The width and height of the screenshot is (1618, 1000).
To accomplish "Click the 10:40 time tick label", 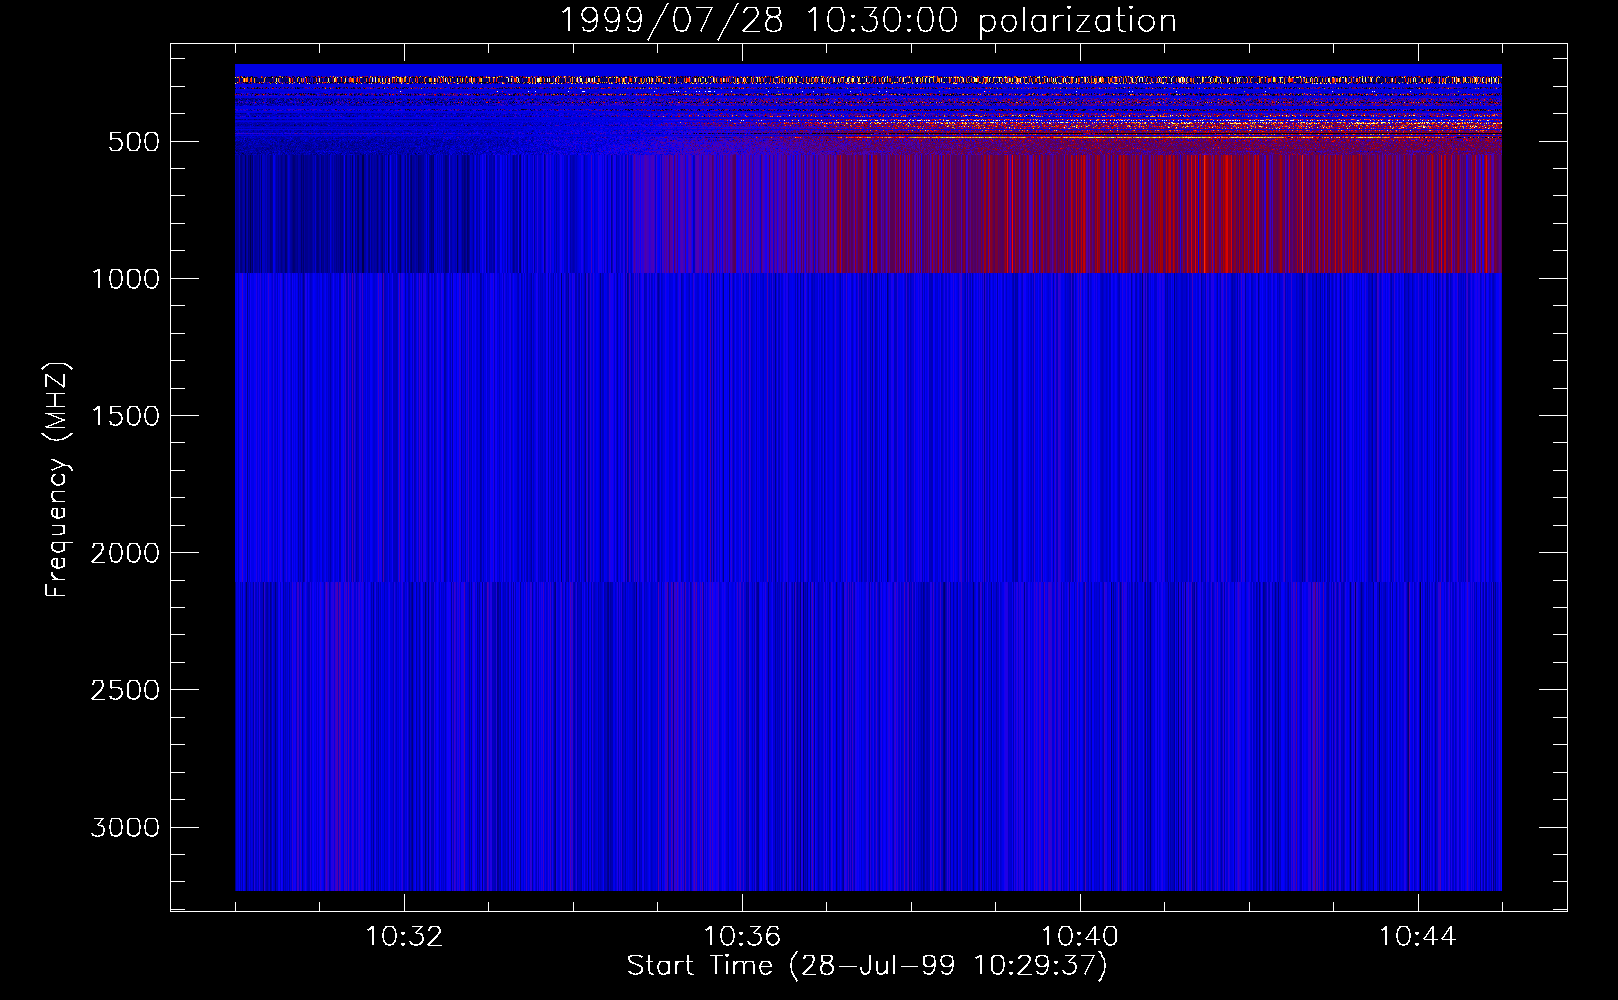I will pos(1080,937).
